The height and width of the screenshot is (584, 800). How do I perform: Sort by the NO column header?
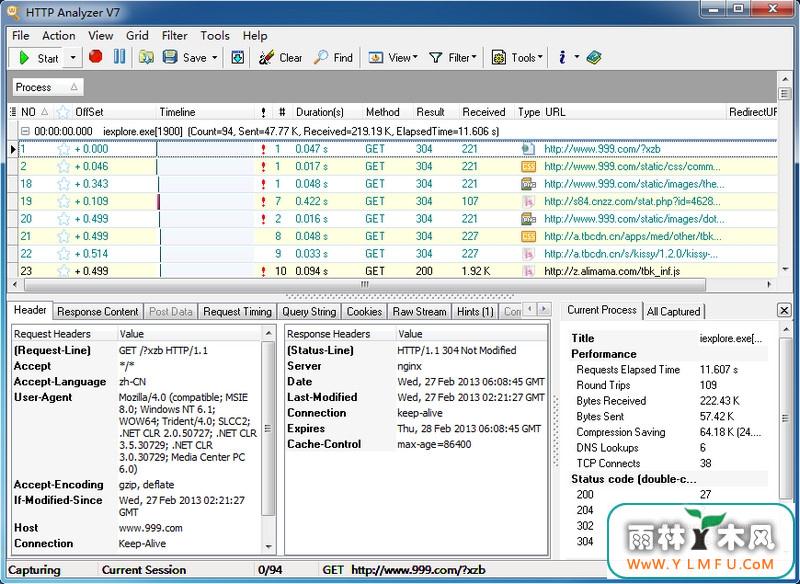click(x=35, y=112)
